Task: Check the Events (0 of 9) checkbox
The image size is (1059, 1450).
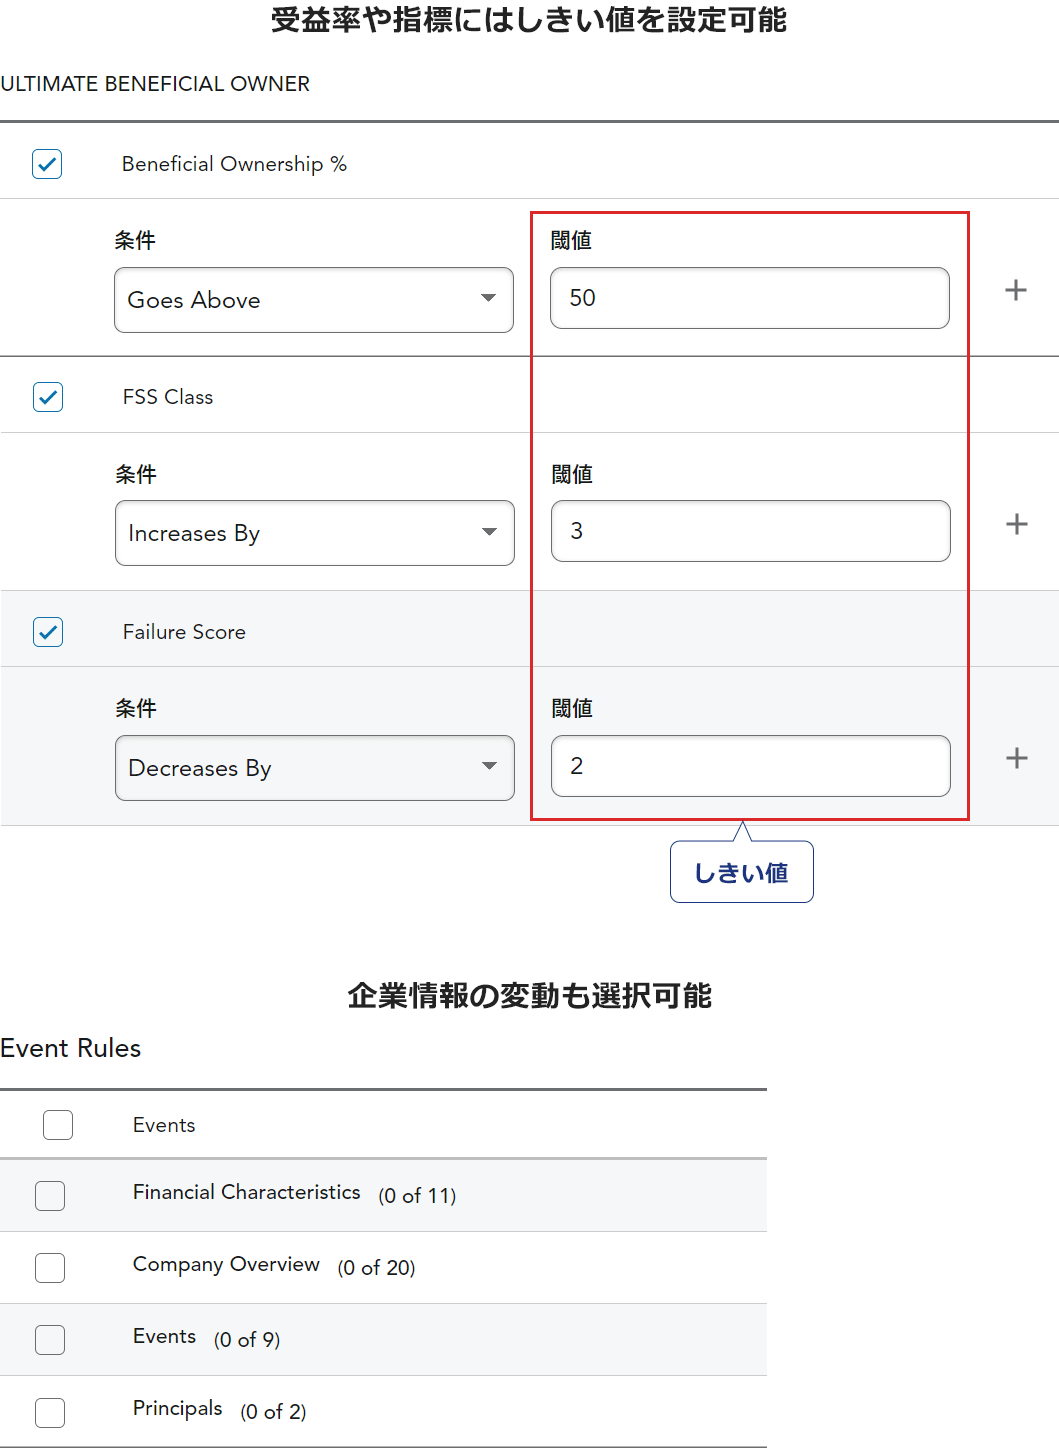Action: coord(50,1340)
